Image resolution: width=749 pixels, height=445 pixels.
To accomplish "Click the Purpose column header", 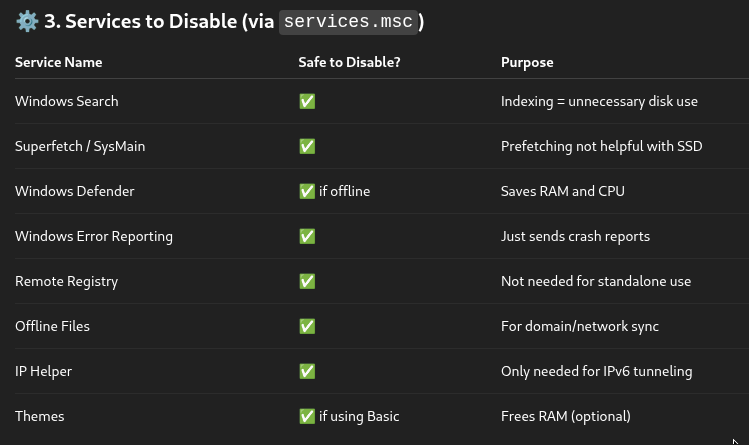I will point(527,62).
